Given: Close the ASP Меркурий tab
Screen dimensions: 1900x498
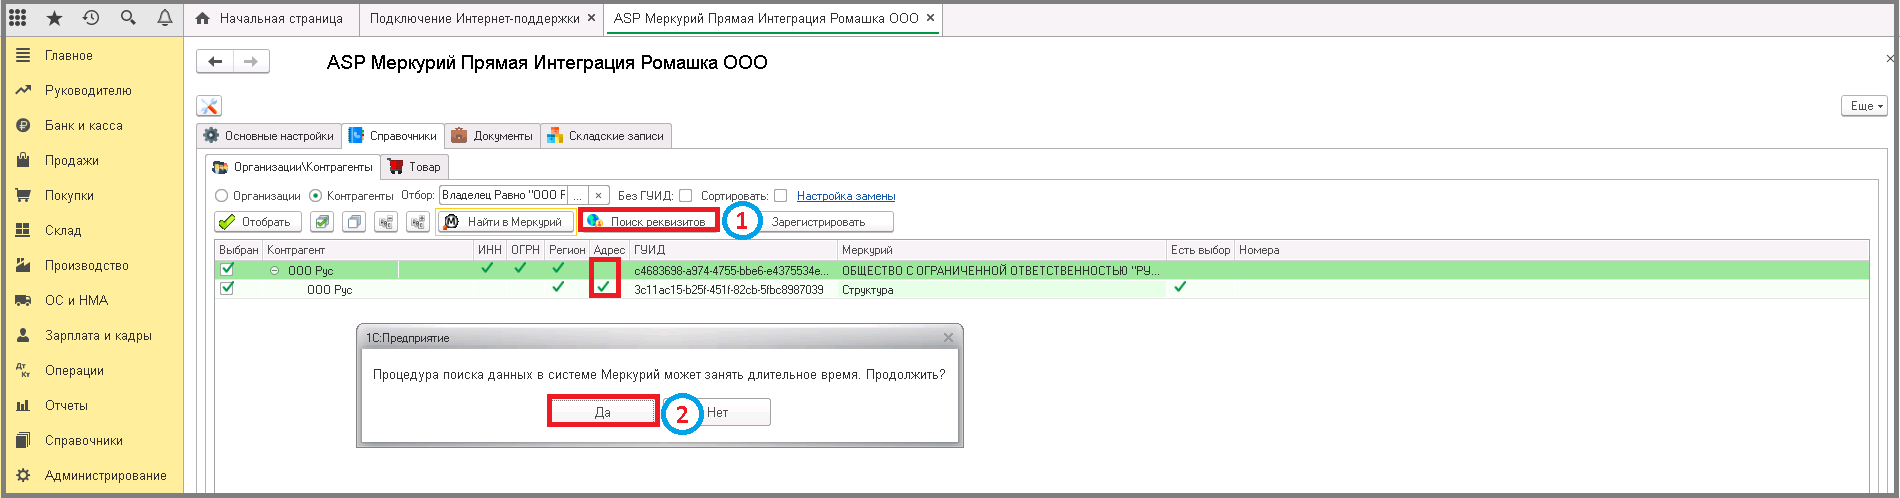Looking at the screenshot, I should click(x=931, y=18).
